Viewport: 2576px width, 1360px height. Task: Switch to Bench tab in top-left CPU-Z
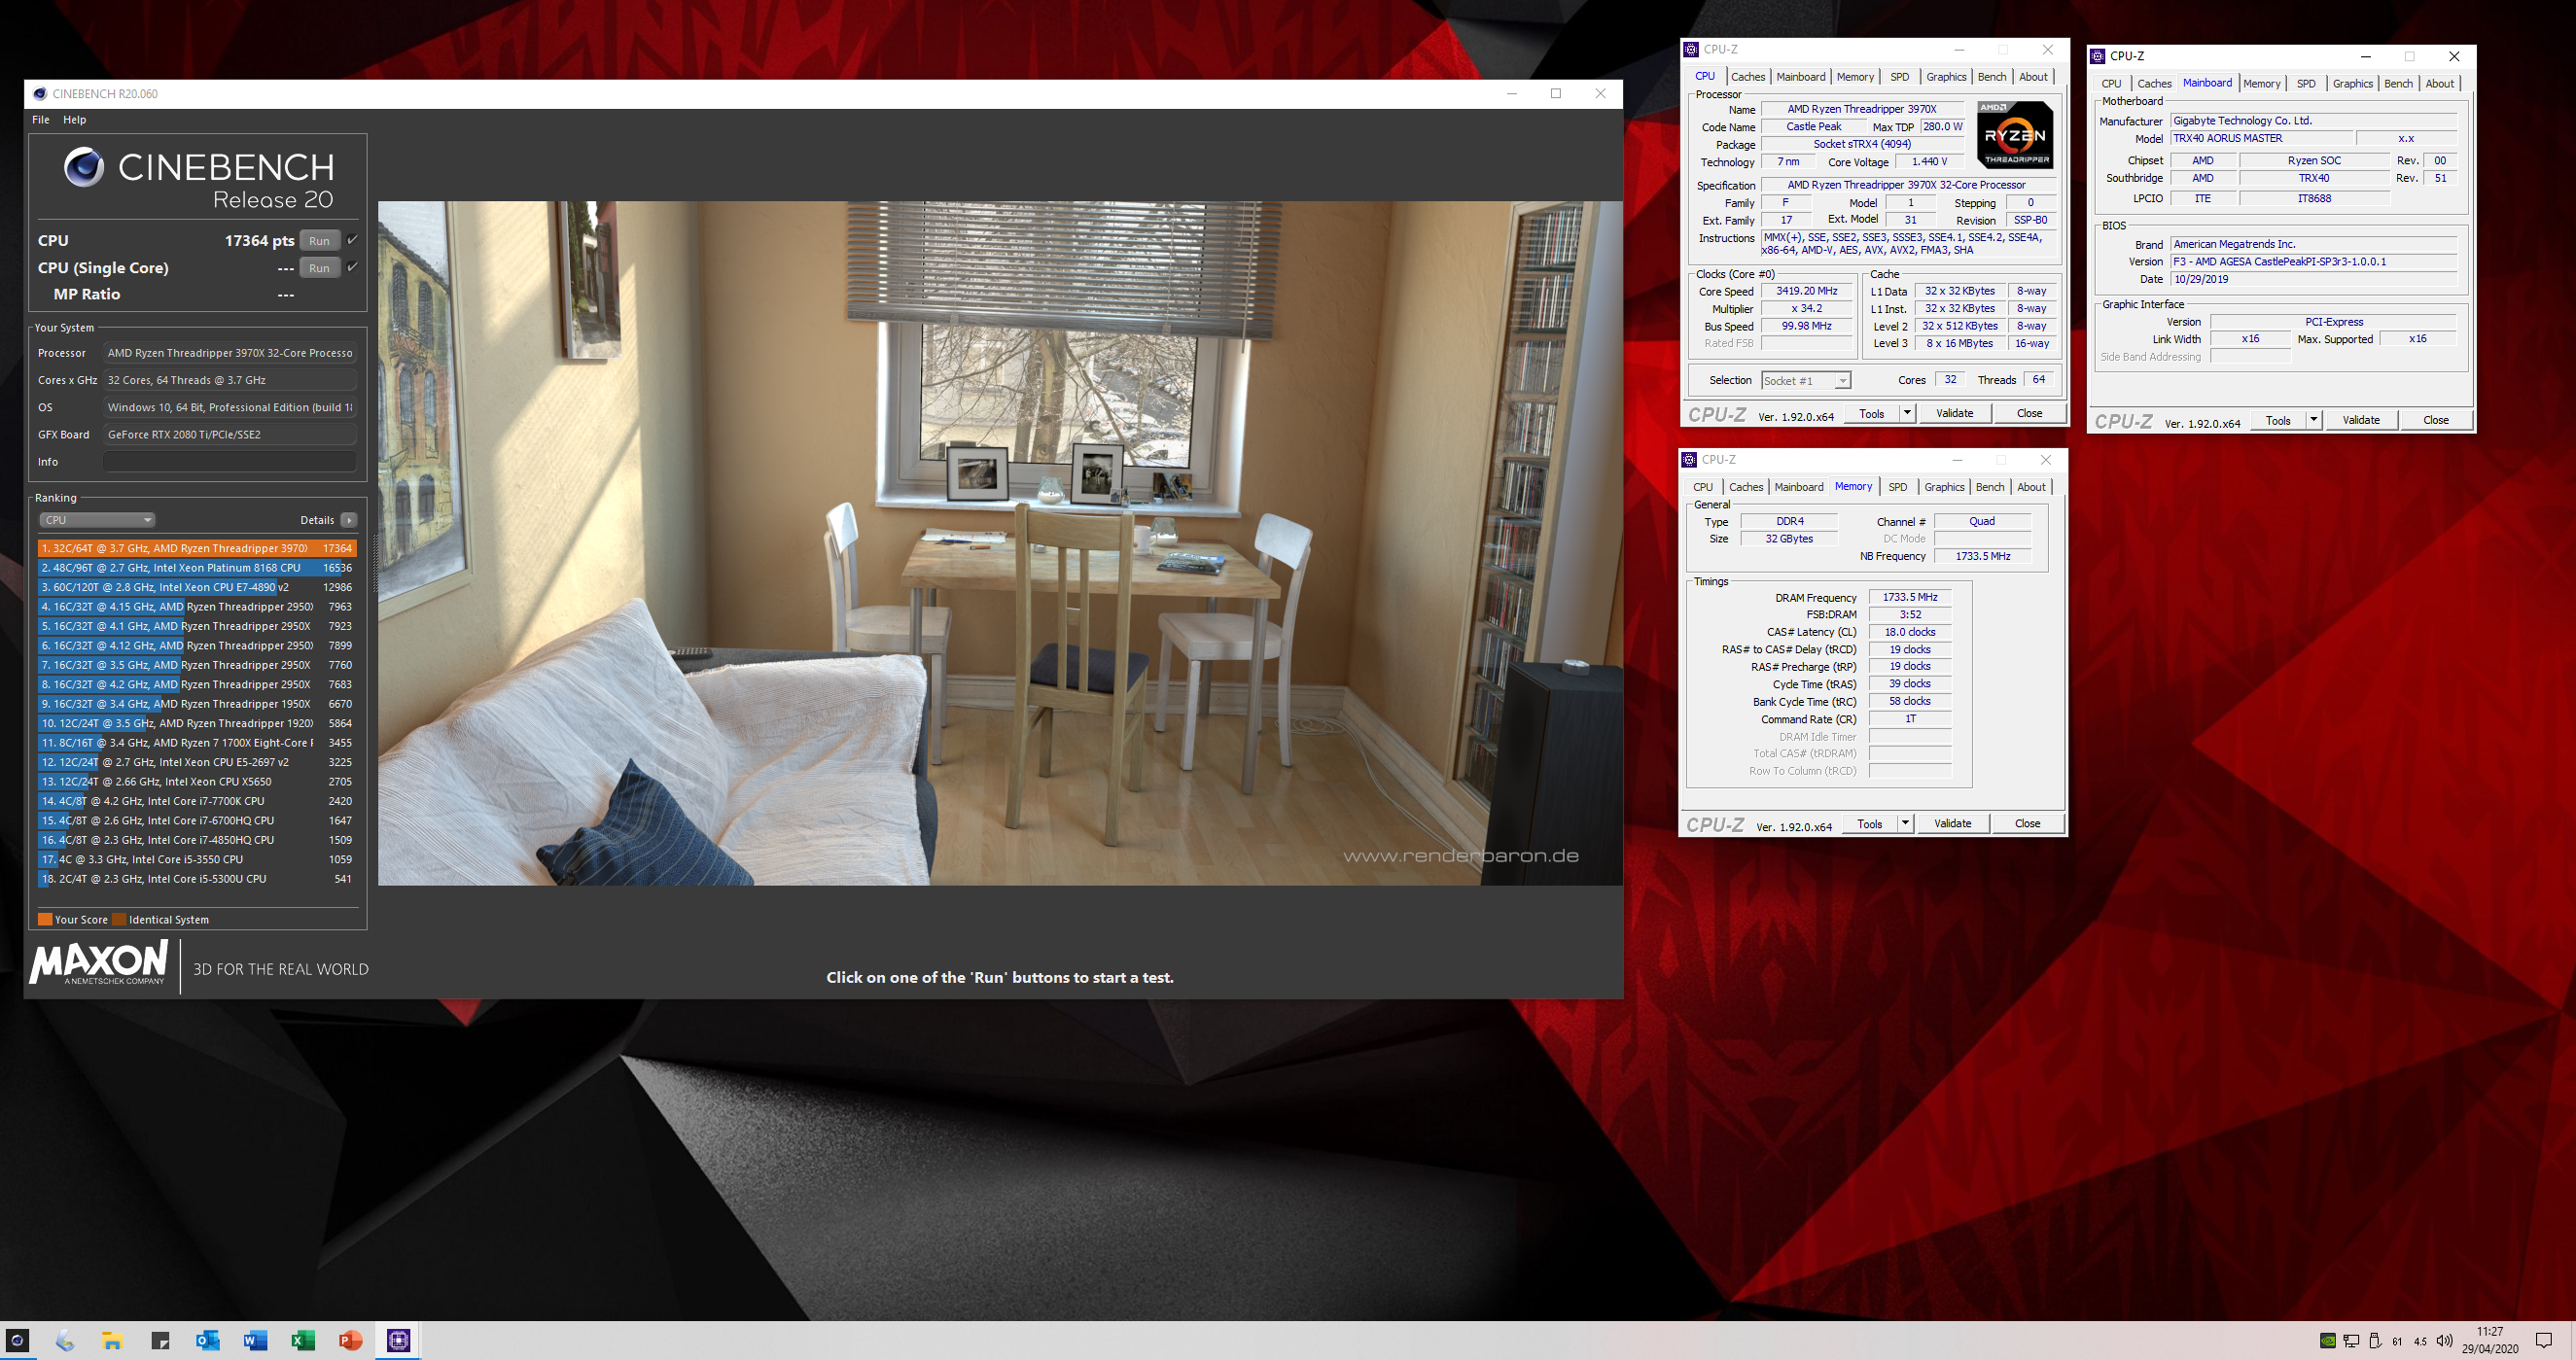(1992, 77)
